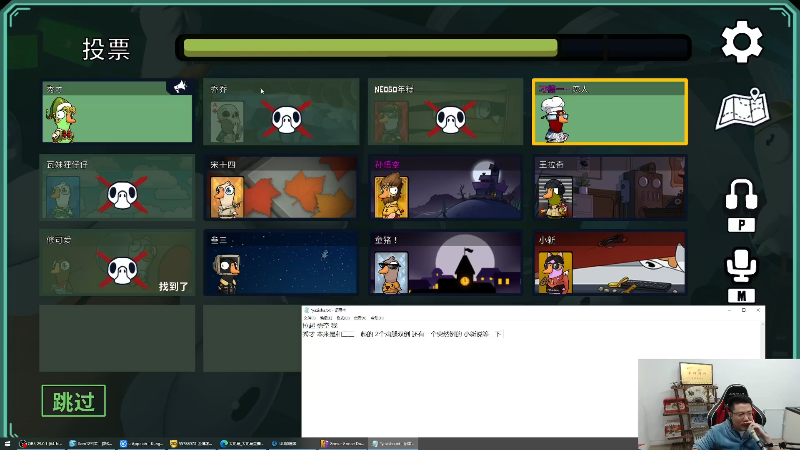800x450 pixels.
Task: Open the Windows Start button
Action: [7, 444]
